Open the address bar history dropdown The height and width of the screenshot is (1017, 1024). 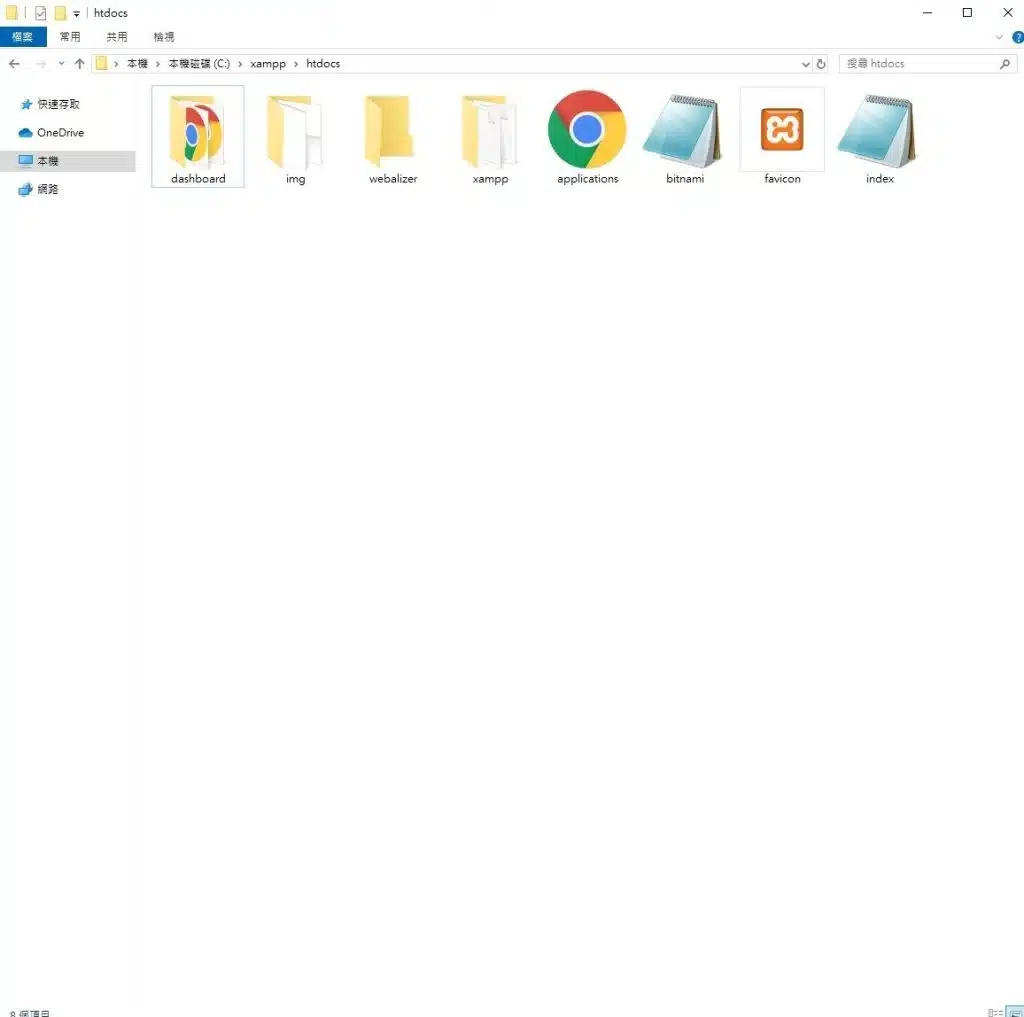(806, 63)
